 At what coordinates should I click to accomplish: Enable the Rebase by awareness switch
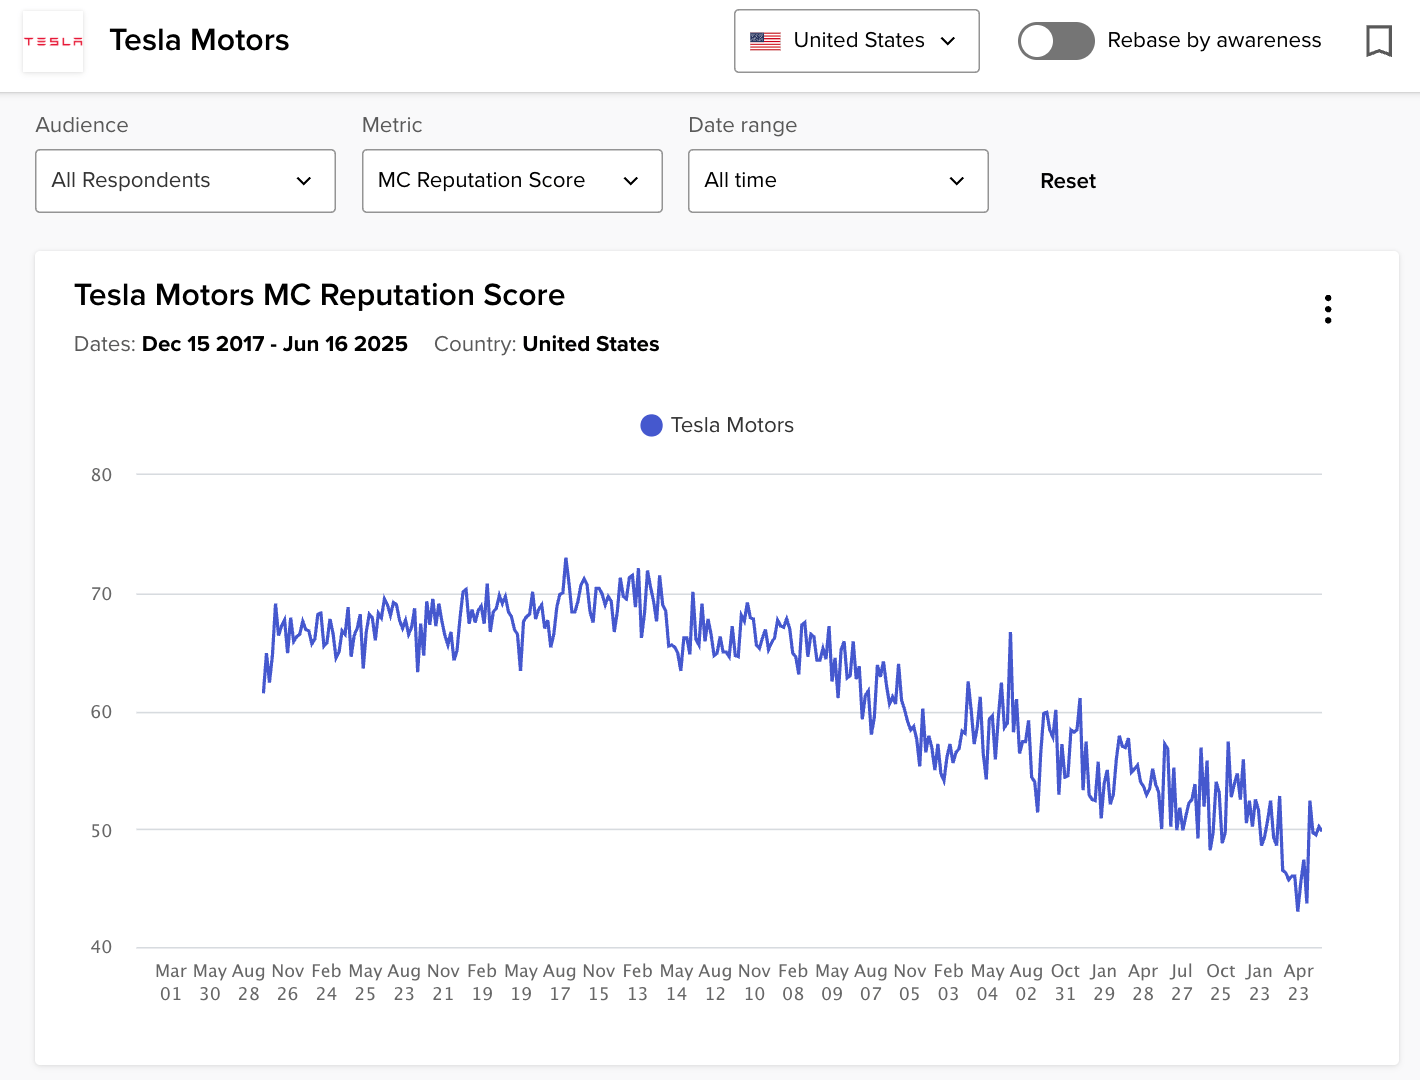coord(1055,41)
